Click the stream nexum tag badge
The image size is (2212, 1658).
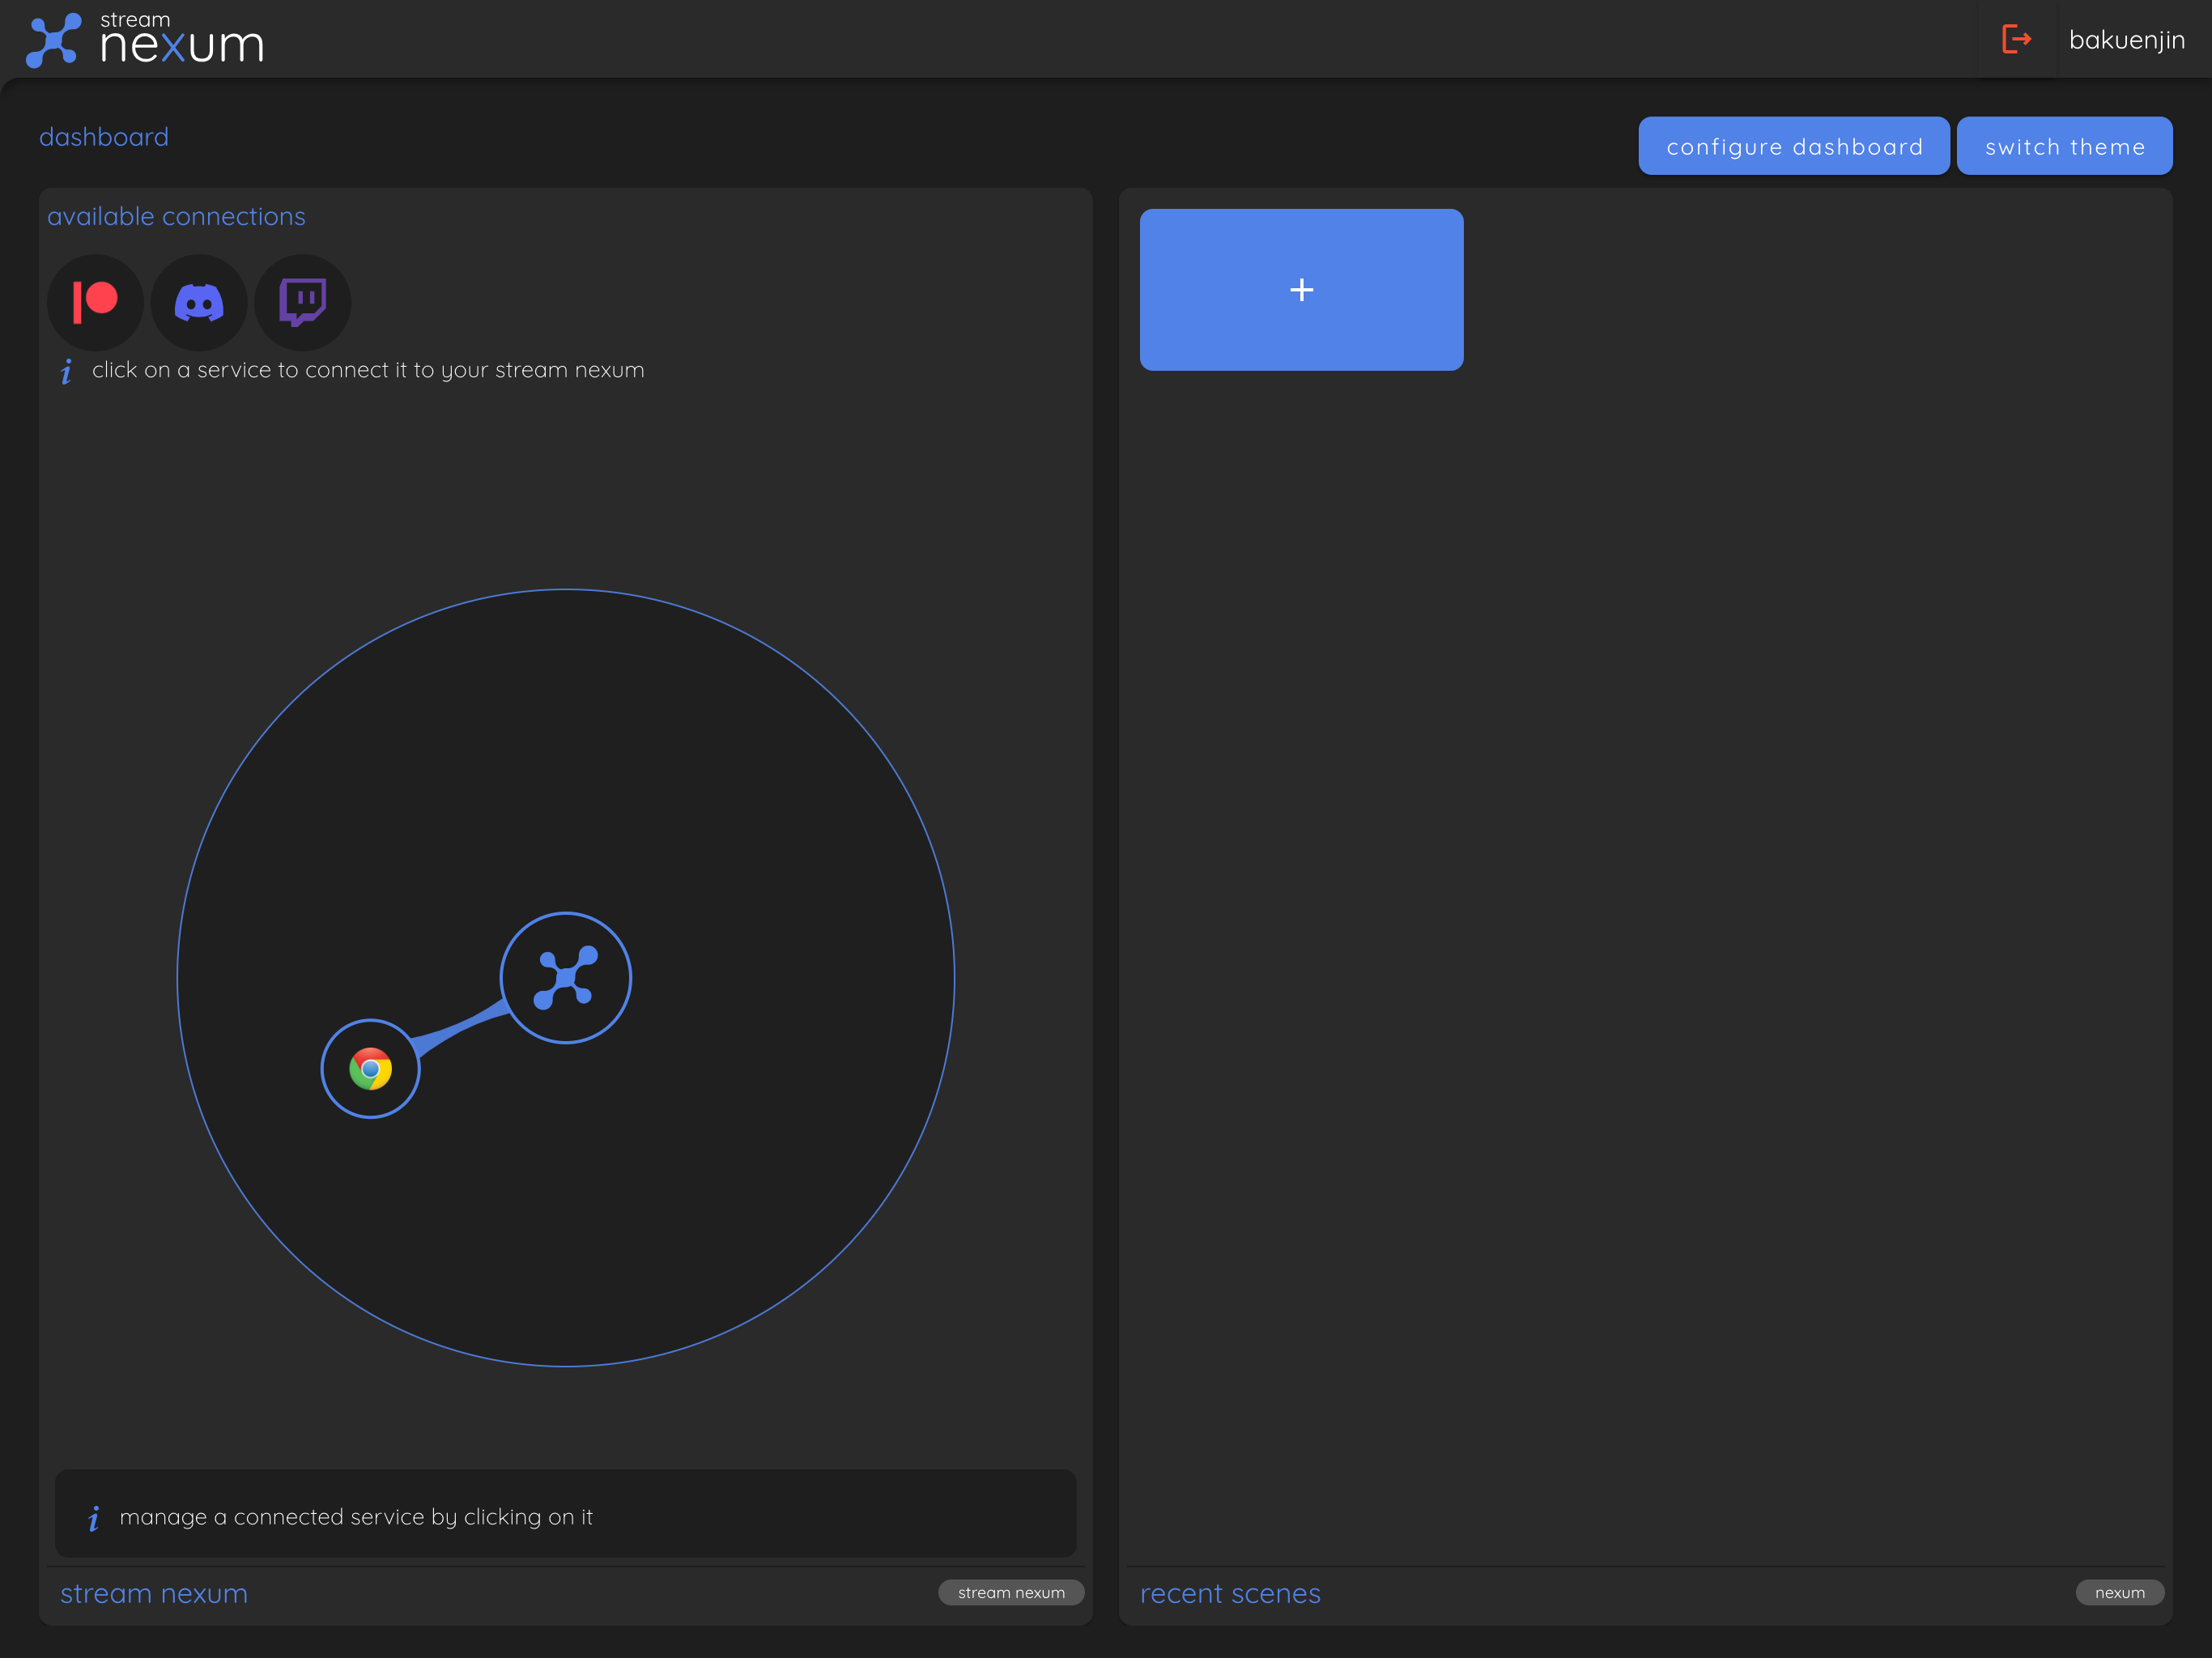(1011, 1592)
